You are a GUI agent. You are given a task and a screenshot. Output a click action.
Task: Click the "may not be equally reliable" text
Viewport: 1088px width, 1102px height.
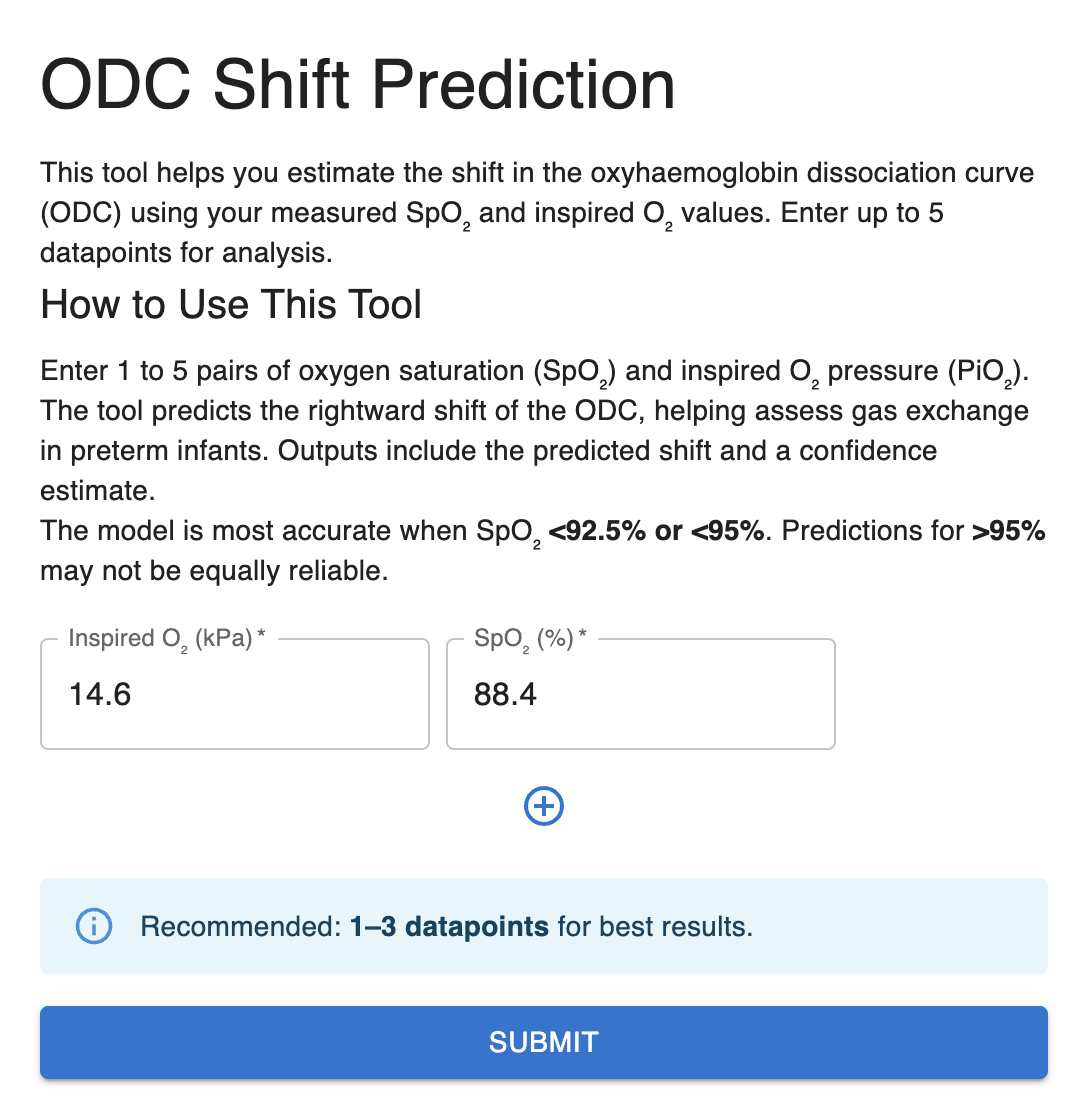(x=213, y=572)
